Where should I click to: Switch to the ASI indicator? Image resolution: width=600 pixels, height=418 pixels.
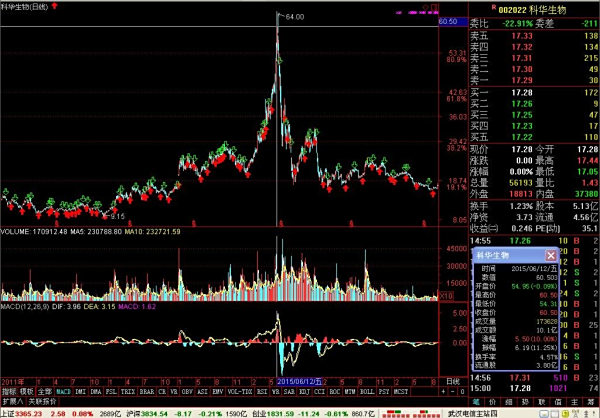[202, 392]
